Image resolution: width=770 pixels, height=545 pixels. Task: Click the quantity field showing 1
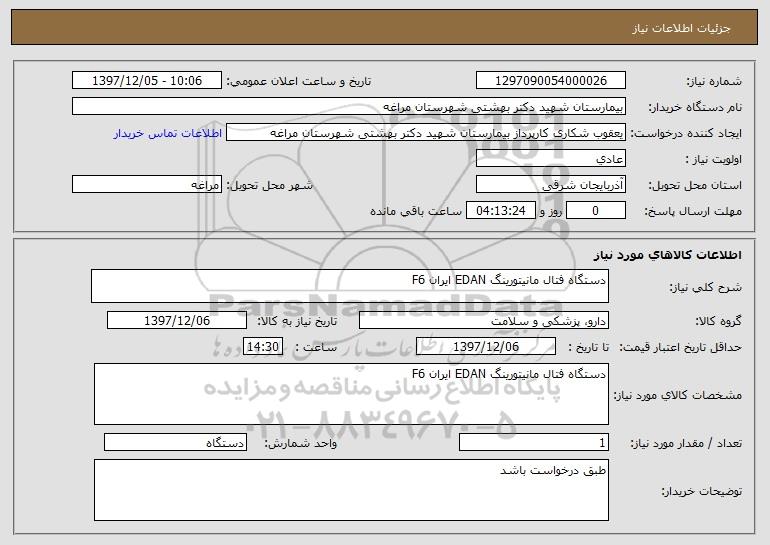coord(534,442)
